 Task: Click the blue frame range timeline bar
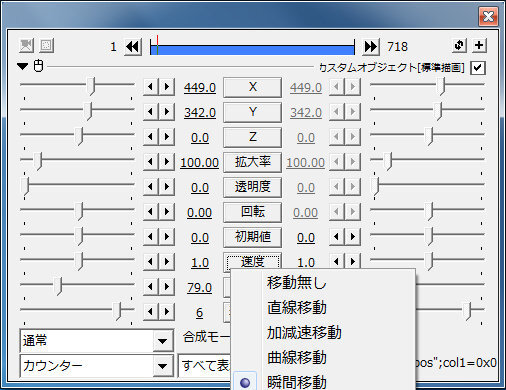(252, 50)
